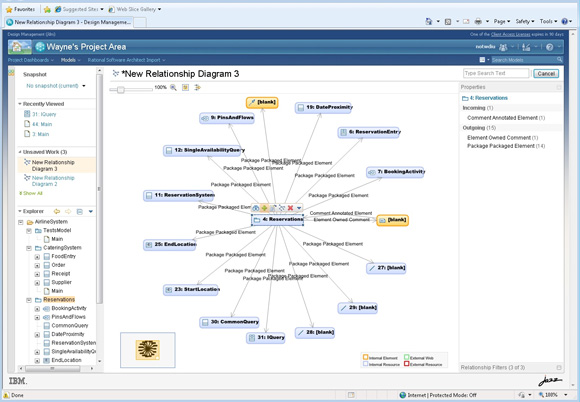
Task: Select the 11: ReservationSystem node
Action: click(179, 195)
